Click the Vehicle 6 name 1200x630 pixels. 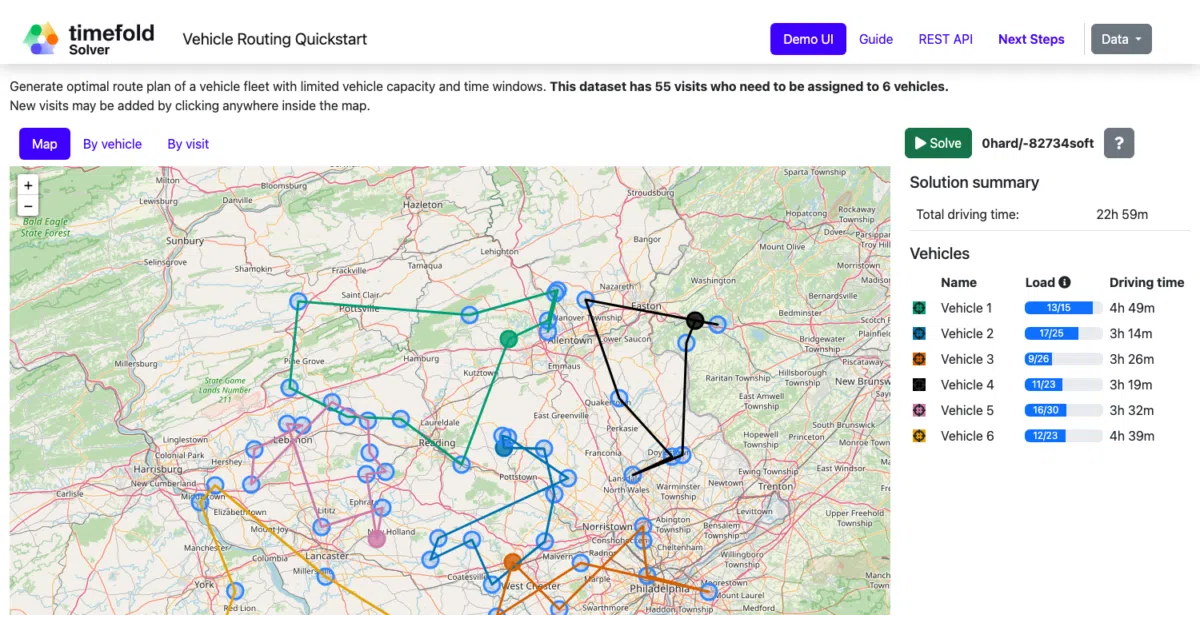point(967,436)
